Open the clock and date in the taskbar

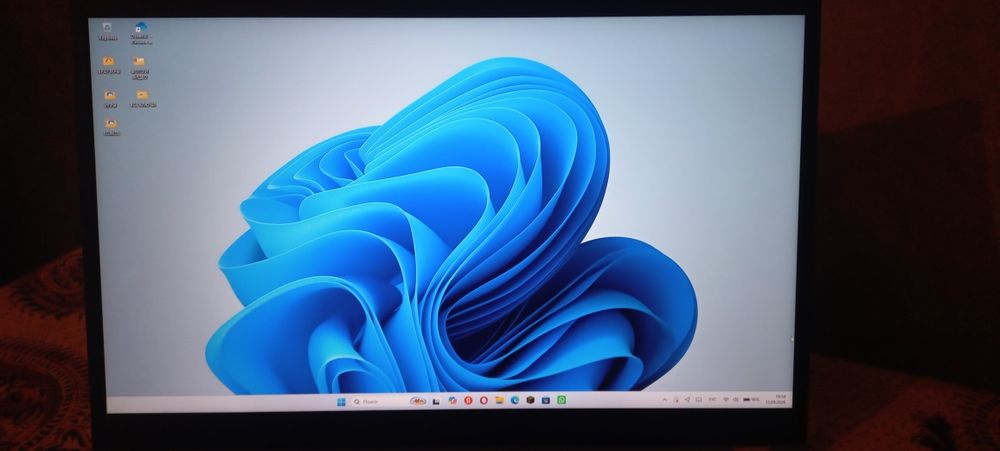(776, 399)
